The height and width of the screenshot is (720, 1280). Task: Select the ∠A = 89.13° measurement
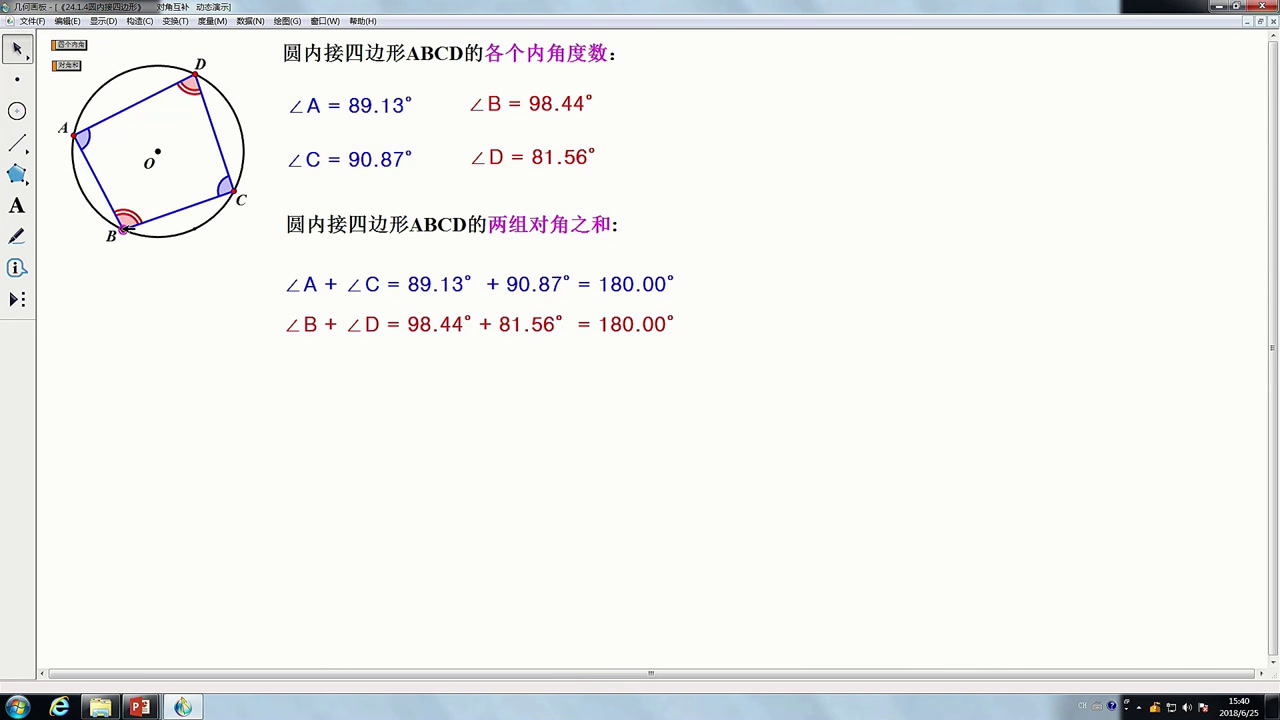(350, 105)
